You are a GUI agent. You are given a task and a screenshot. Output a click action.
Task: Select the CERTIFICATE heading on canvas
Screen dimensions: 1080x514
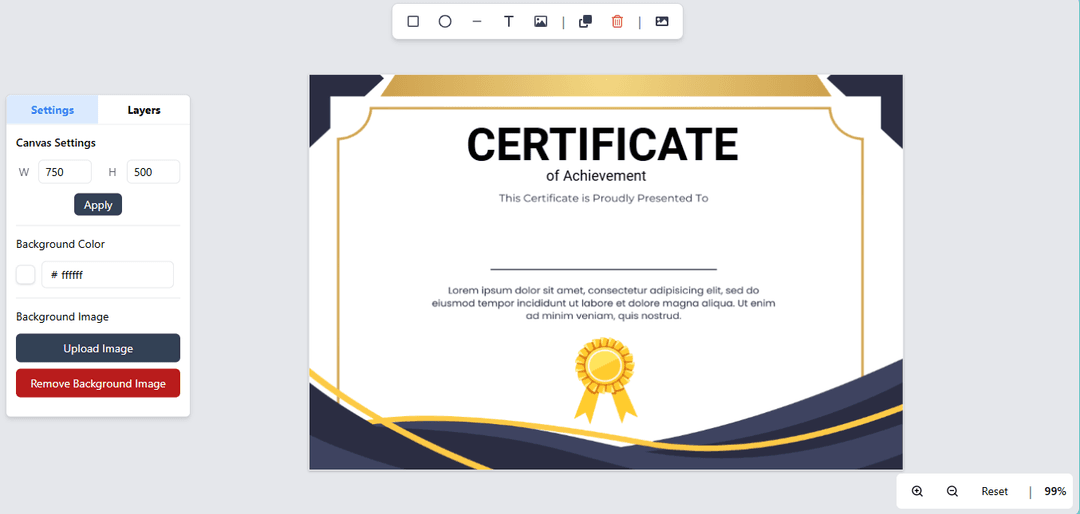click(x=603, y=145)
